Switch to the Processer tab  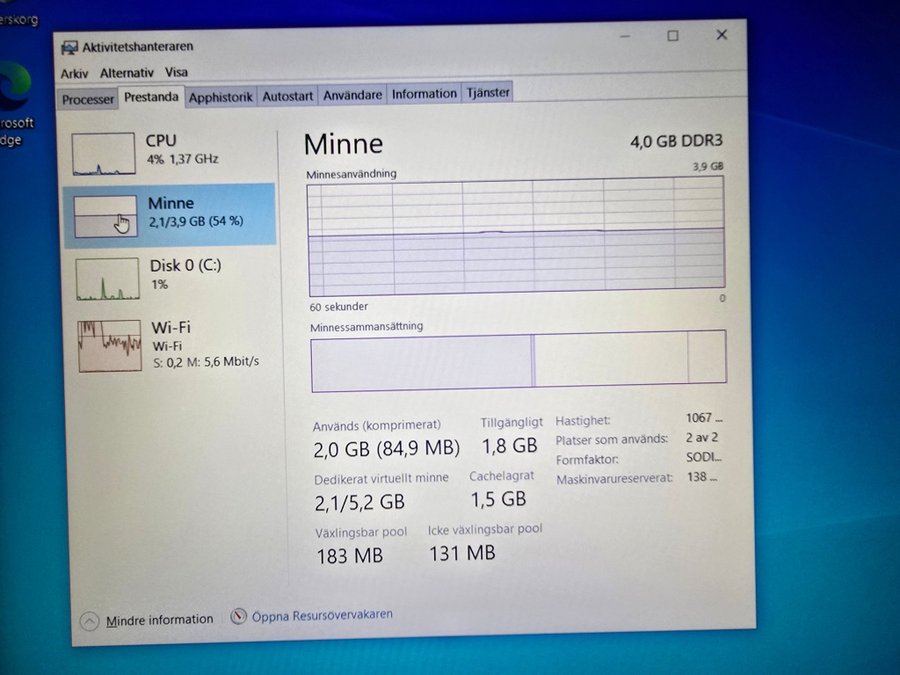[88, 99]
